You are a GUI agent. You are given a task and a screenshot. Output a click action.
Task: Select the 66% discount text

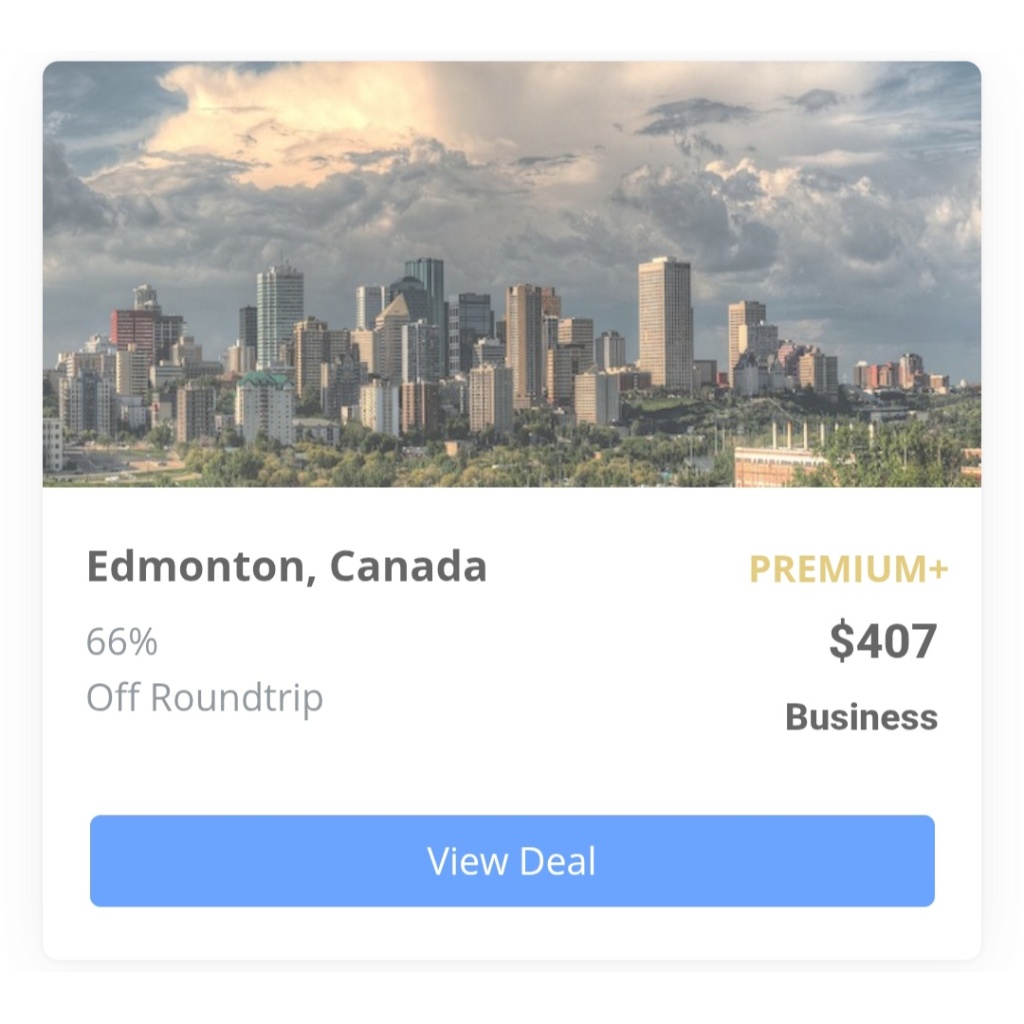click(x=122, y=641)
